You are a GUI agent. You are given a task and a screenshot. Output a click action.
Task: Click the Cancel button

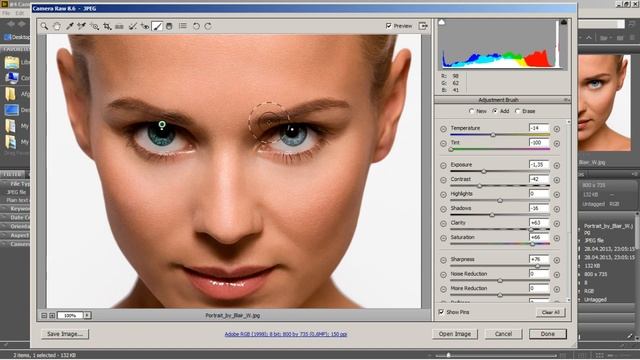tap(503, 334)
